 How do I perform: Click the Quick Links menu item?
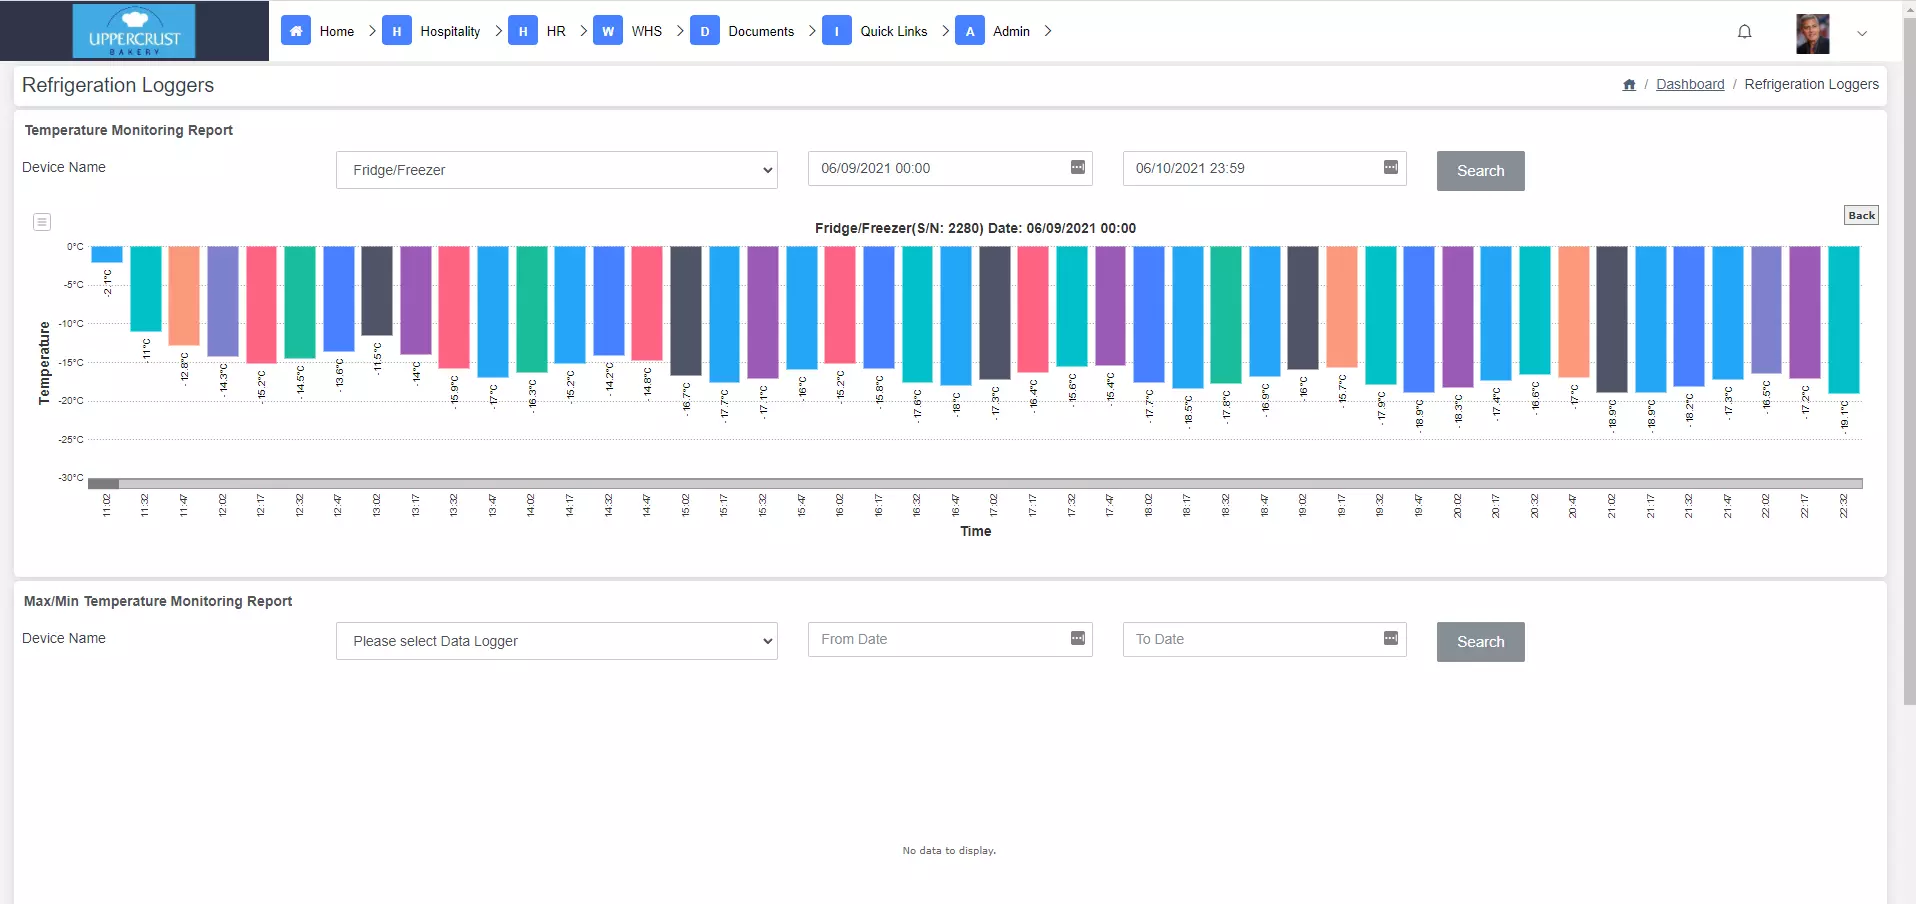coord(894,31)
